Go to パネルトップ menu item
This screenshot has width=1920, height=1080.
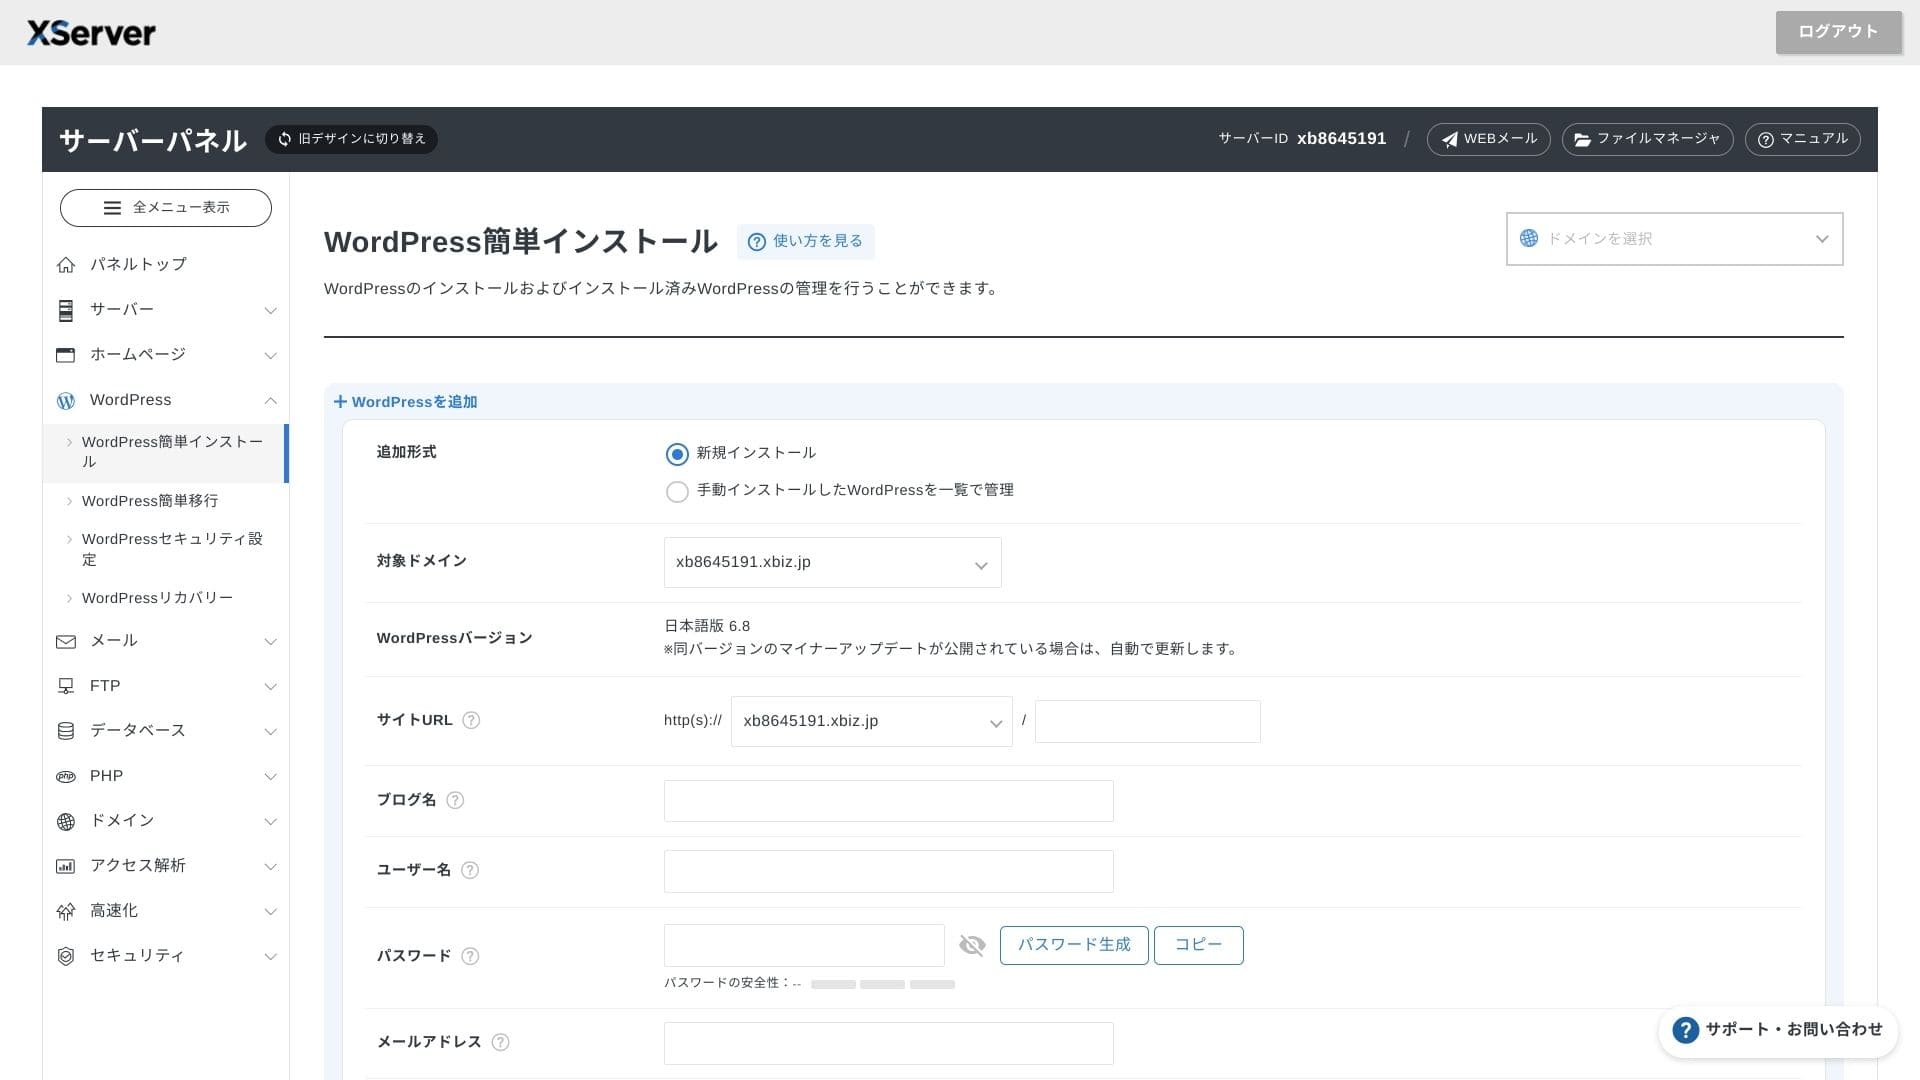click(138, 264)
